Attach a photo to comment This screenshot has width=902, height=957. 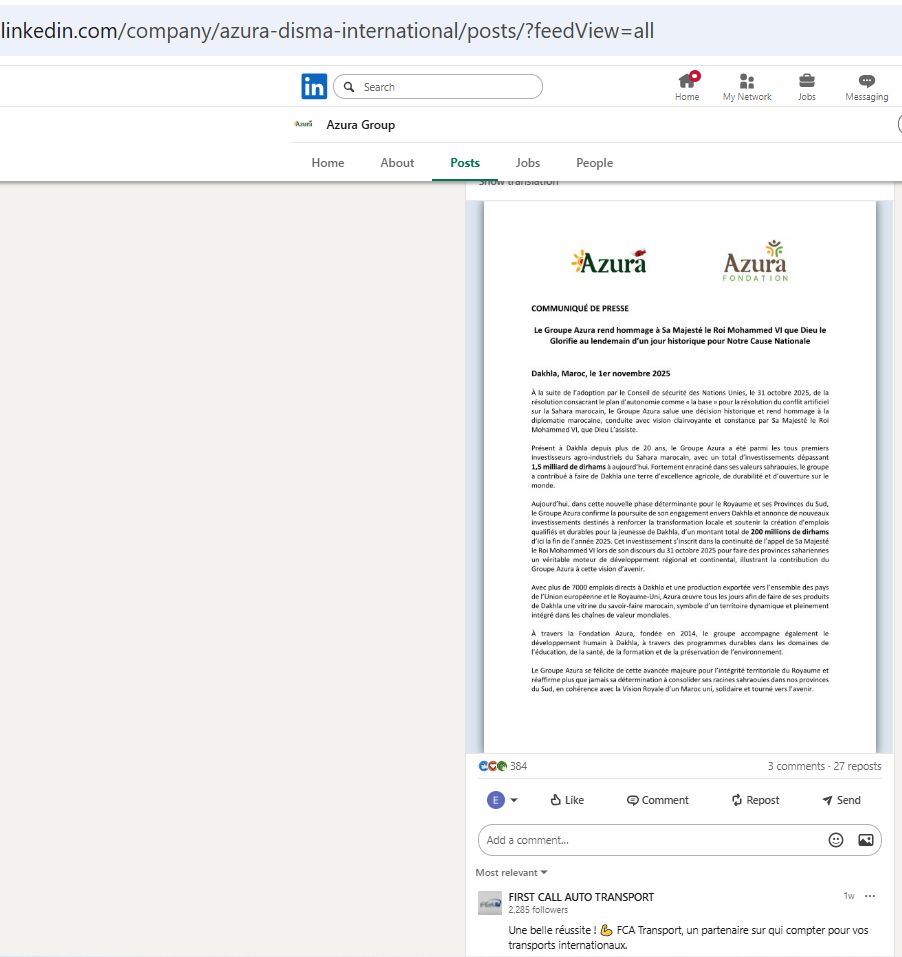pyautogui.click(x=865, y=840)
